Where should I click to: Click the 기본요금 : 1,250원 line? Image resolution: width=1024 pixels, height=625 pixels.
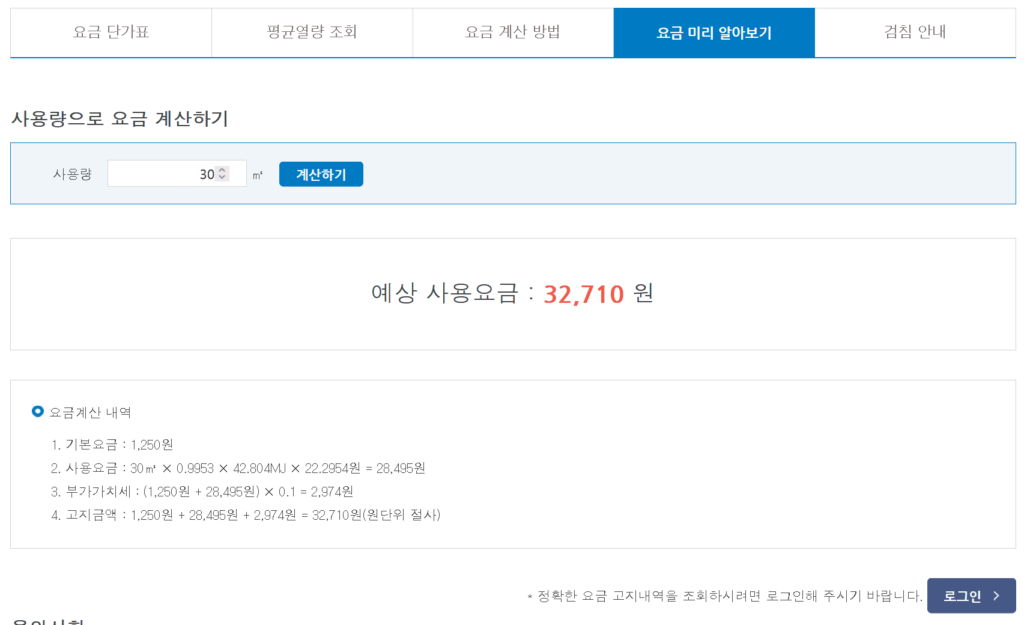pos(112,445)
